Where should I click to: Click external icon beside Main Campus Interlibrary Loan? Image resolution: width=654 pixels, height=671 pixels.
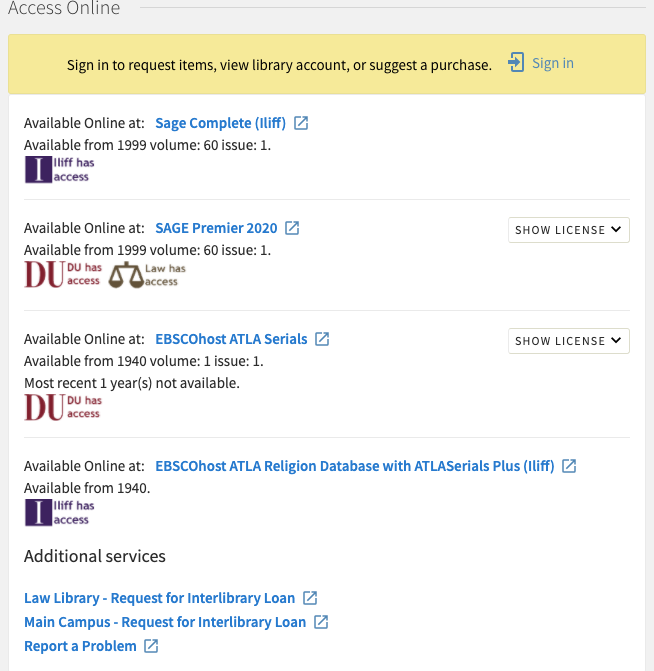coord(321,622)
